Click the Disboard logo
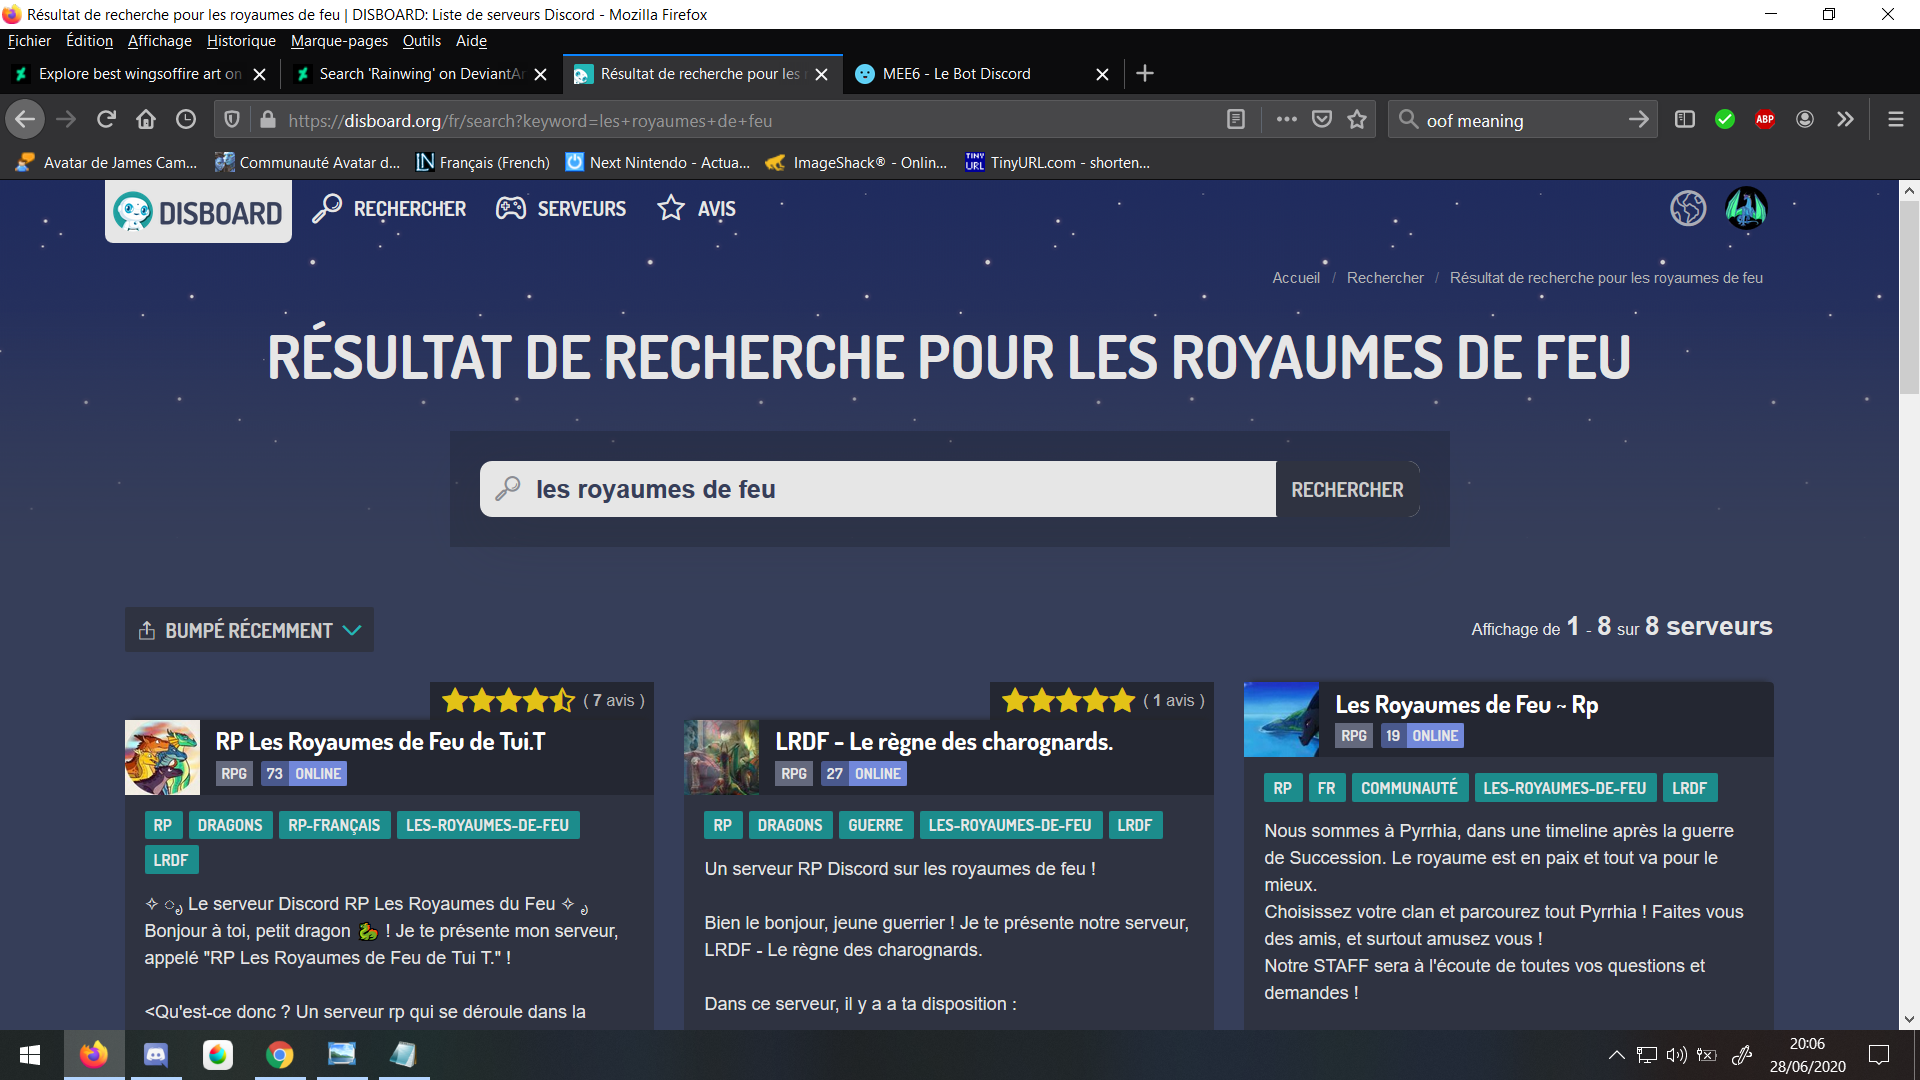Screen dimensions: 1920x1080 198,212
